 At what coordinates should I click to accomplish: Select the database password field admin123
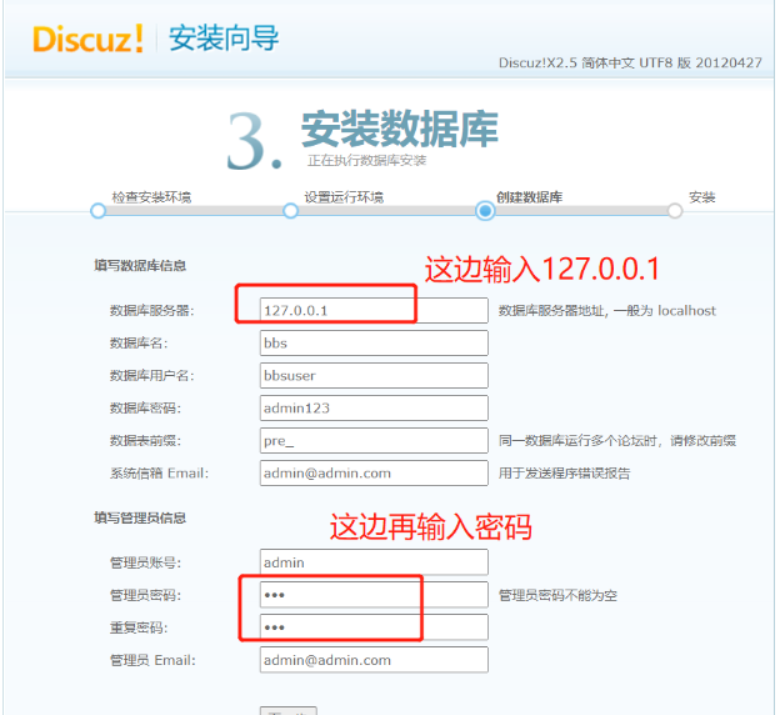374,408
